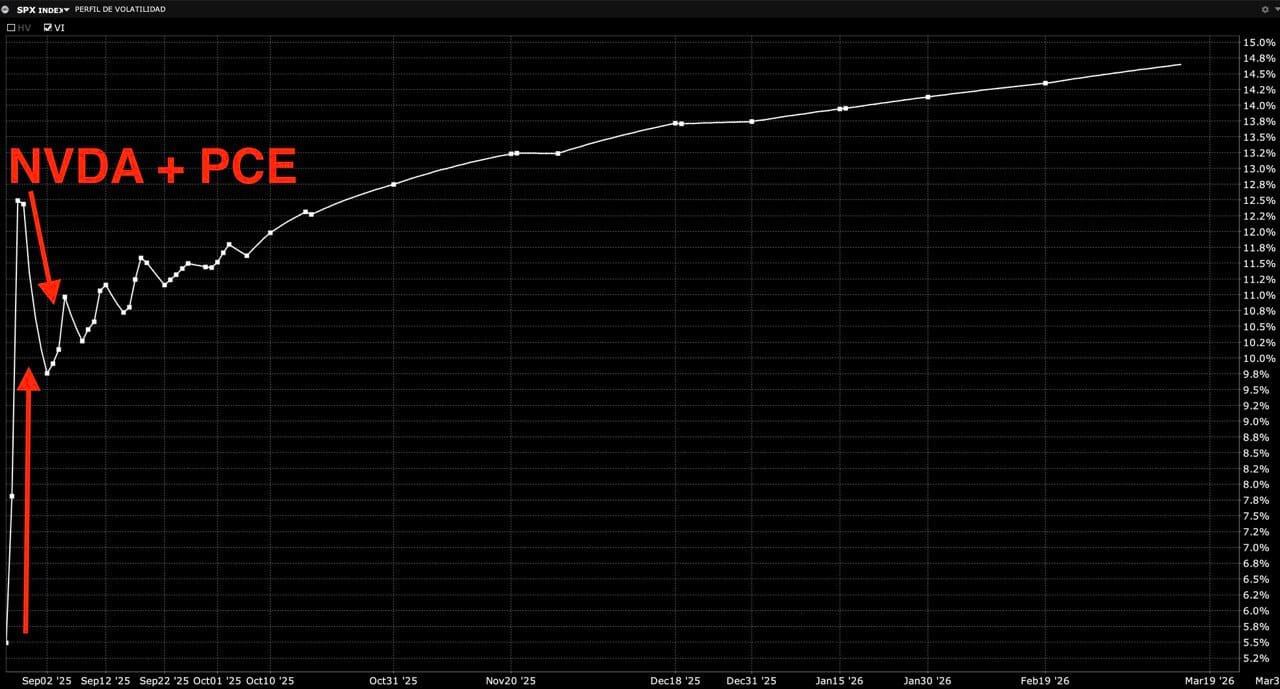Click the 6.0% y-axis label

coord(1258,610)
